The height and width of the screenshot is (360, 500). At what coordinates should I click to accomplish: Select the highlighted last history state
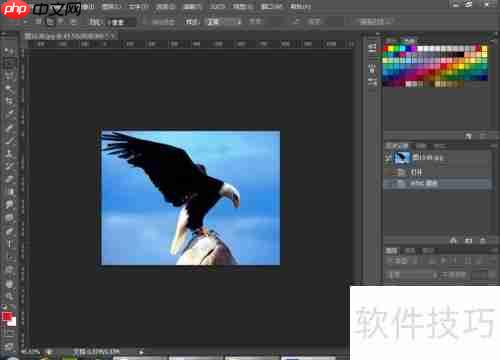(x=437, y=183)
